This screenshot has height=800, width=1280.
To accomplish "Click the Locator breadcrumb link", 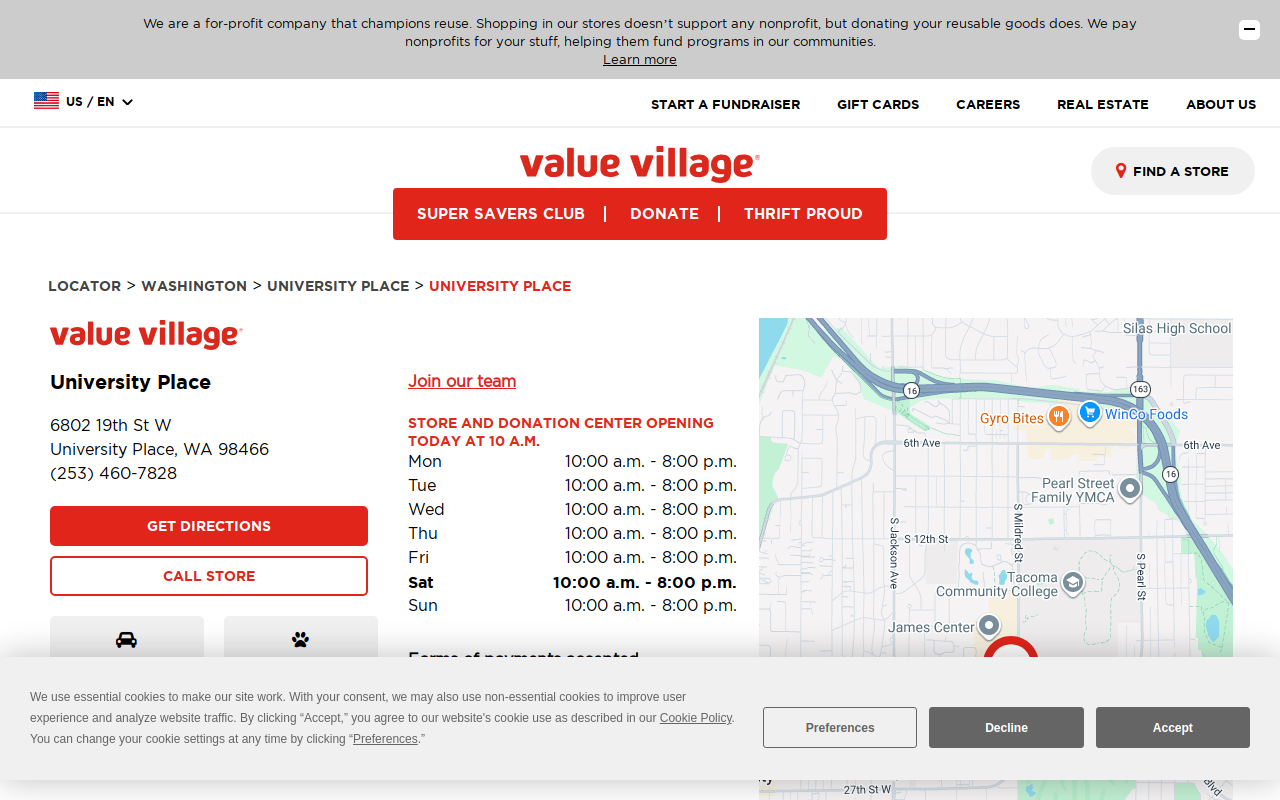I will pos(85,286).
